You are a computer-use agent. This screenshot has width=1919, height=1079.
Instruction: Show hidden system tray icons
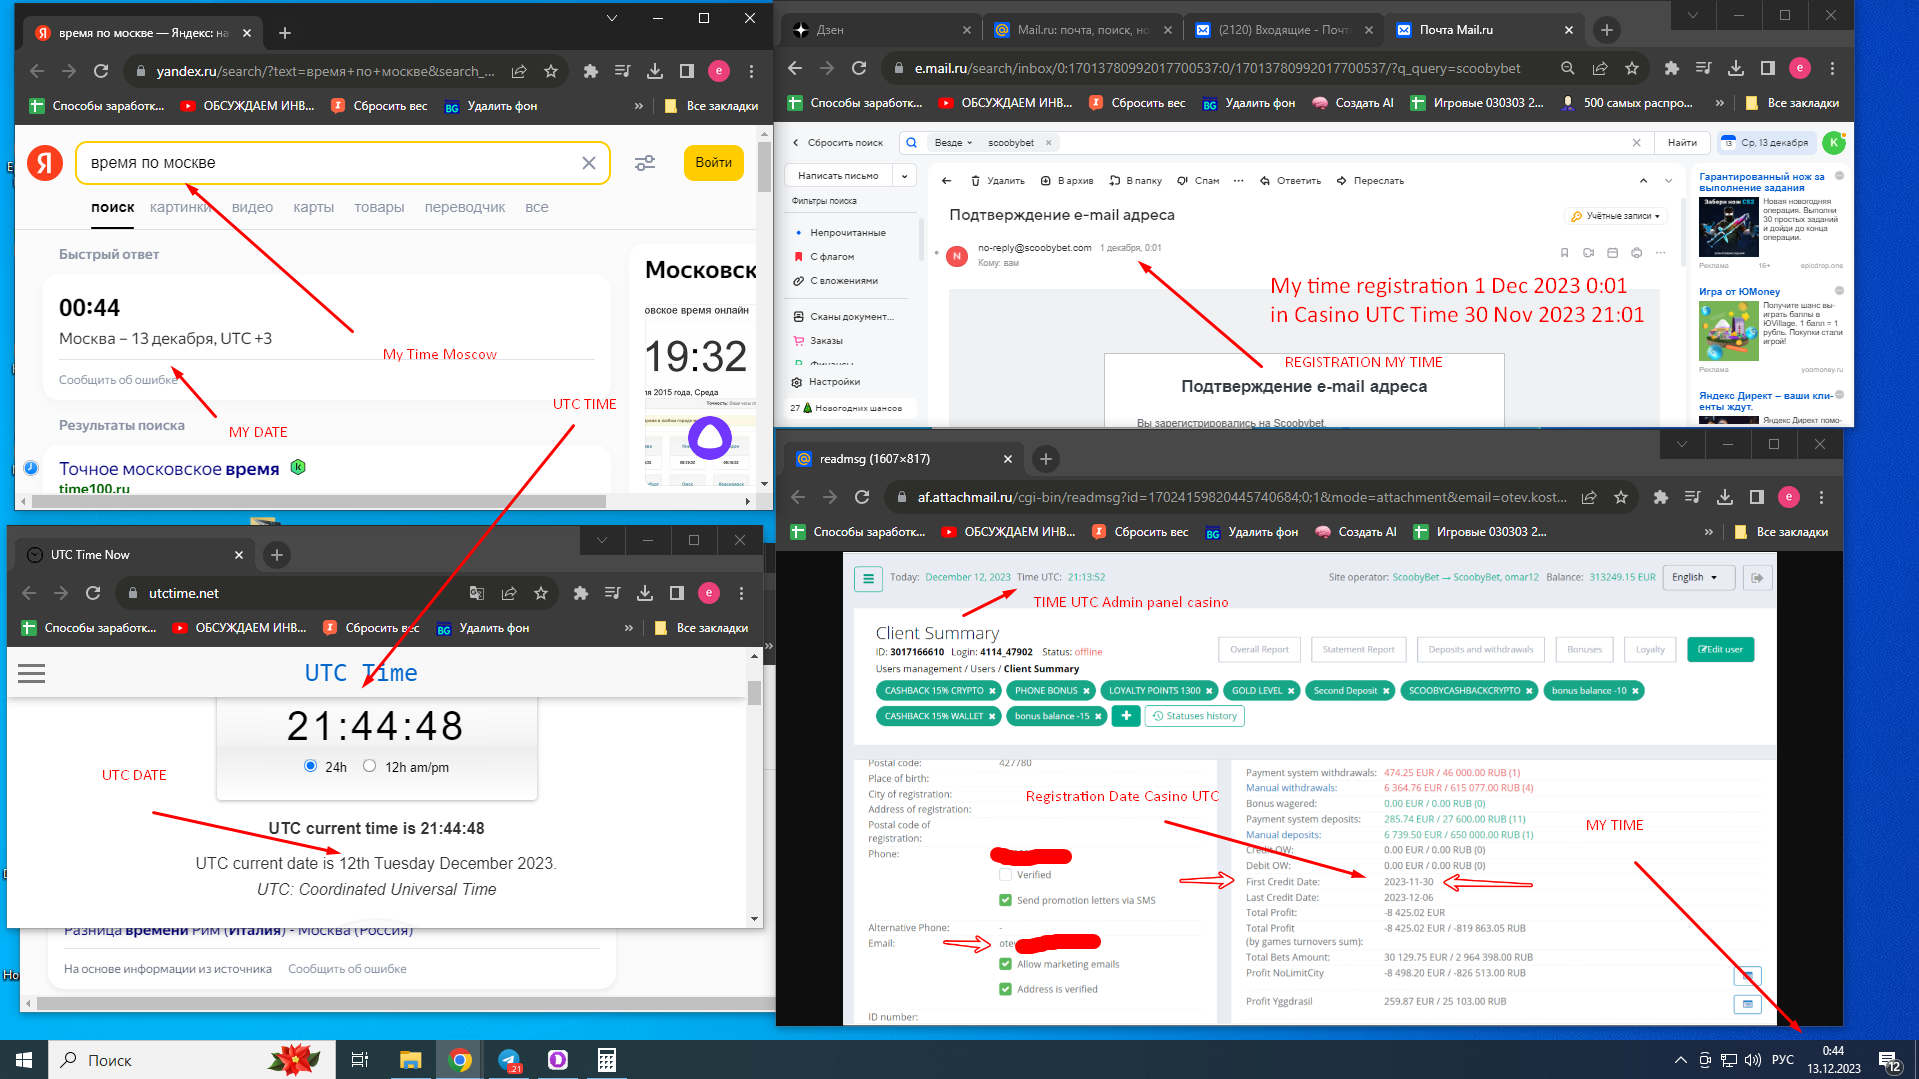(1680, 1060)
